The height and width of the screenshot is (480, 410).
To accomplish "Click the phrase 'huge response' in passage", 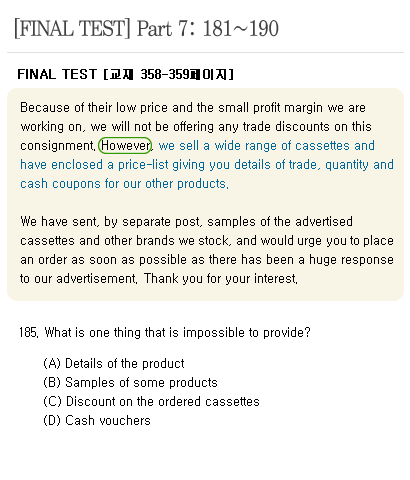I will pos(351,260).
